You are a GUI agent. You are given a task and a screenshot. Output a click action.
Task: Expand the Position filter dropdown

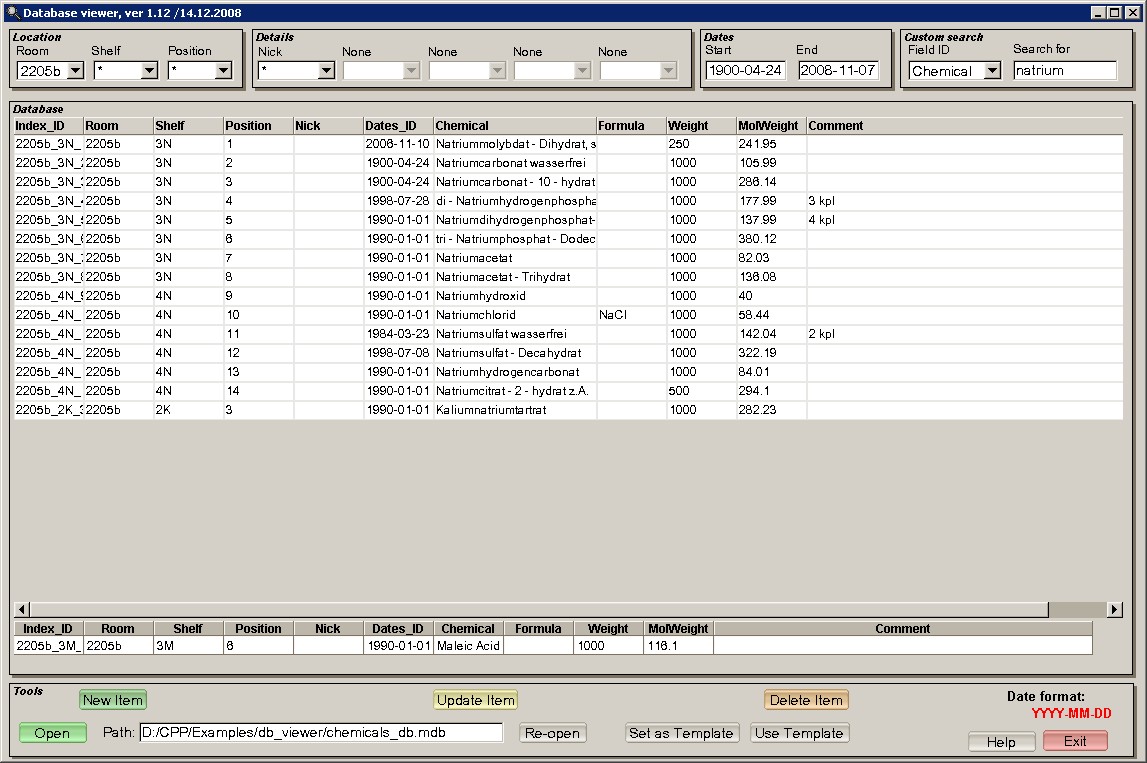pos(223,71)
